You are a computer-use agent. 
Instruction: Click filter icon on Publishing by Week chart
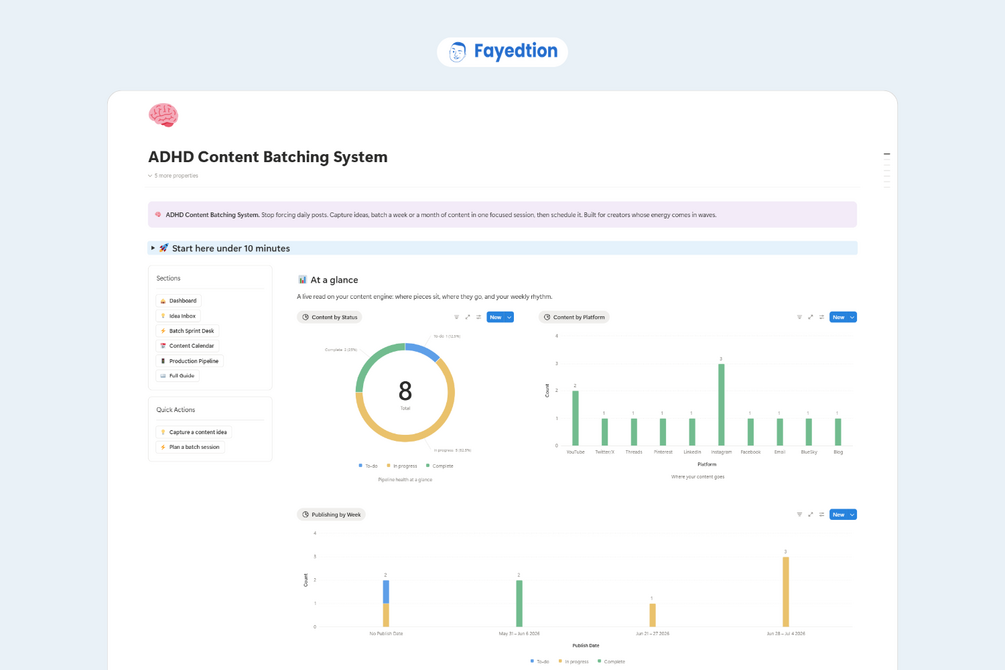point(799,515)
